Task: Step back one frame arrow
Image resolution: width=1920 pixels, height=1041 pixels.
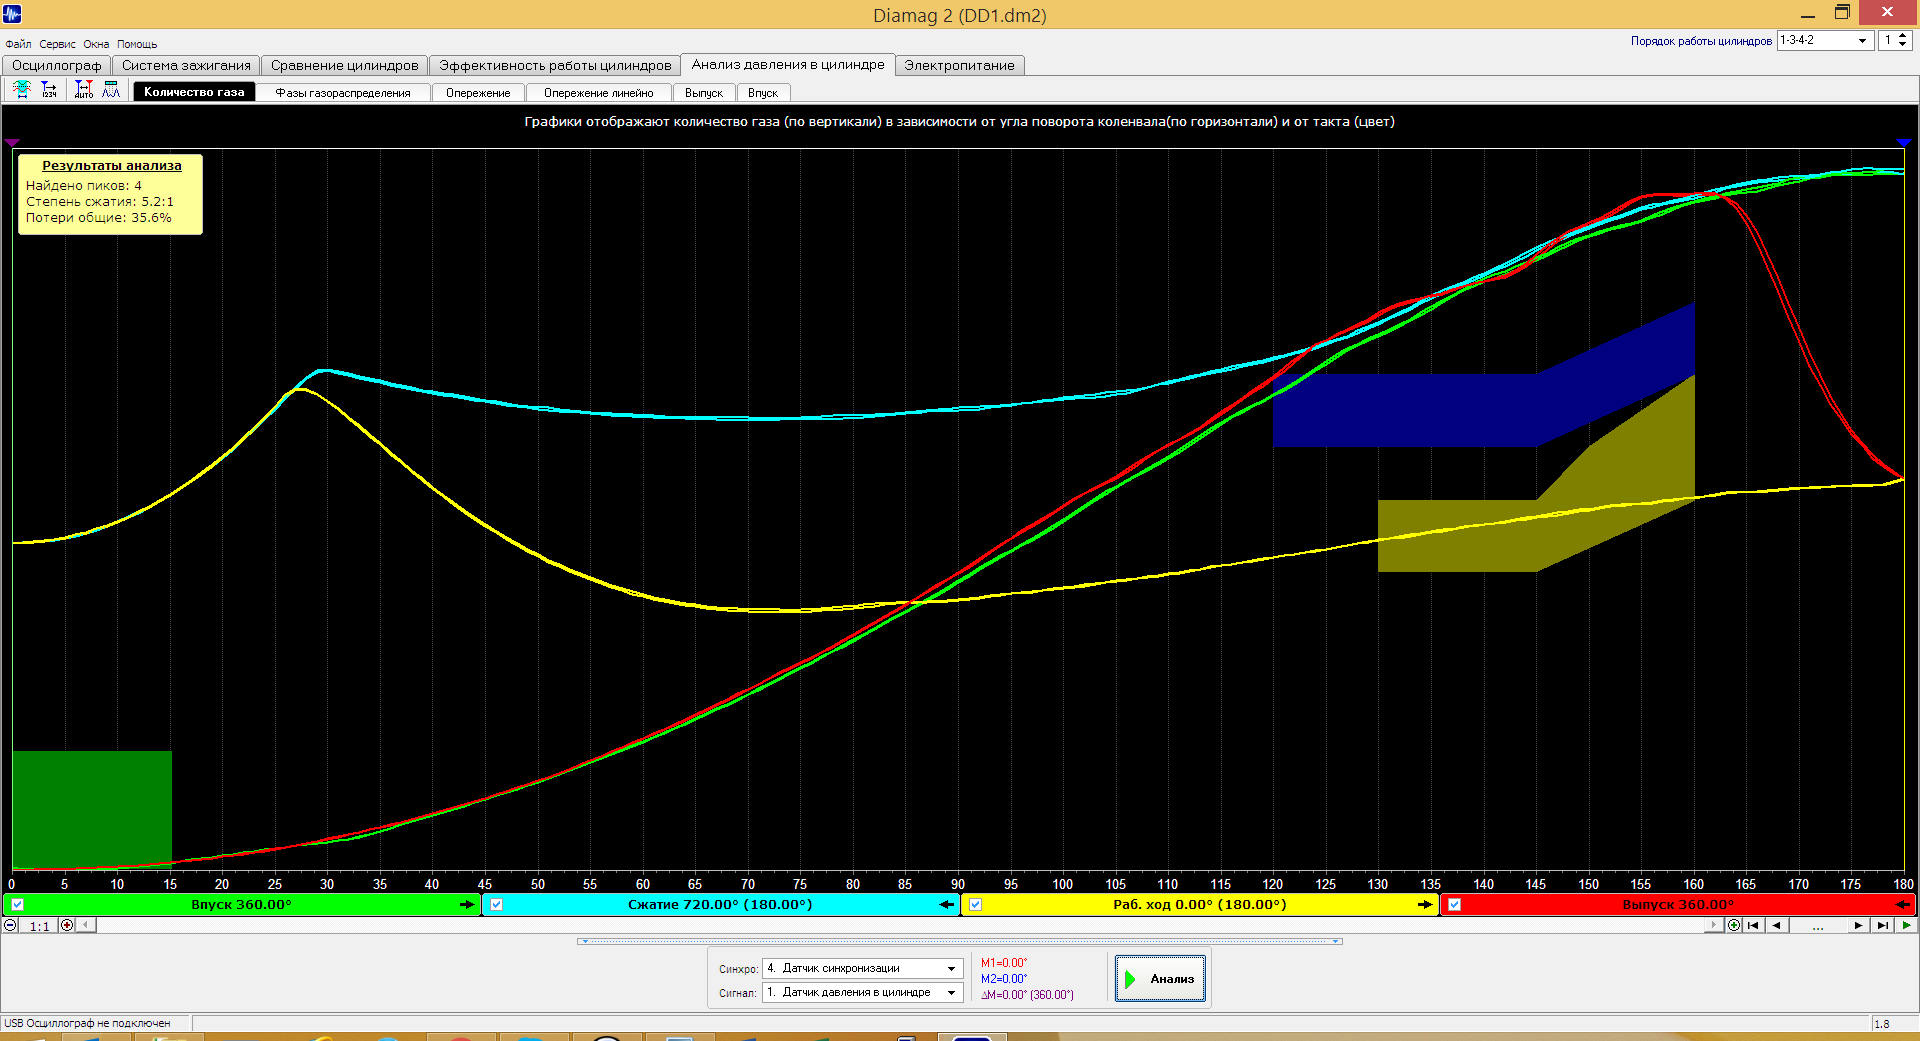Action: 1777,925
